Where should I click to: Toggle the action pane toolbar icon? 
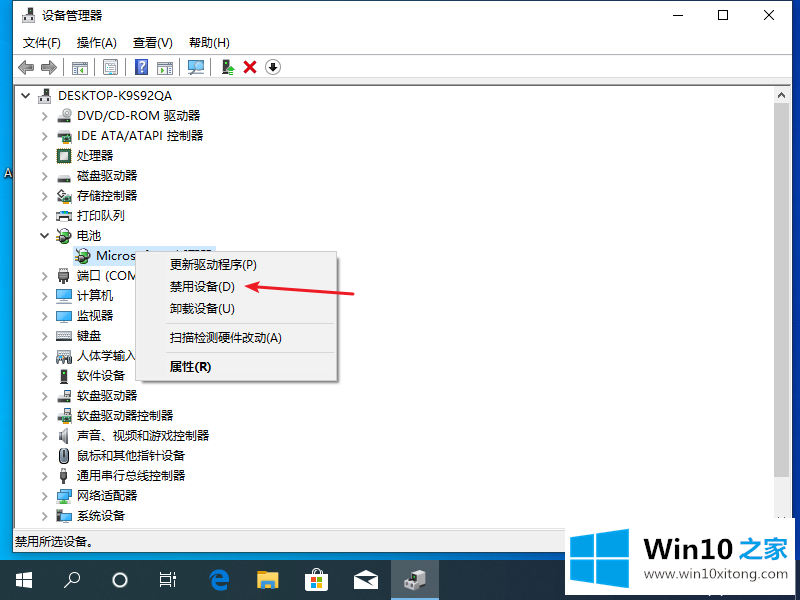point(165,67)
